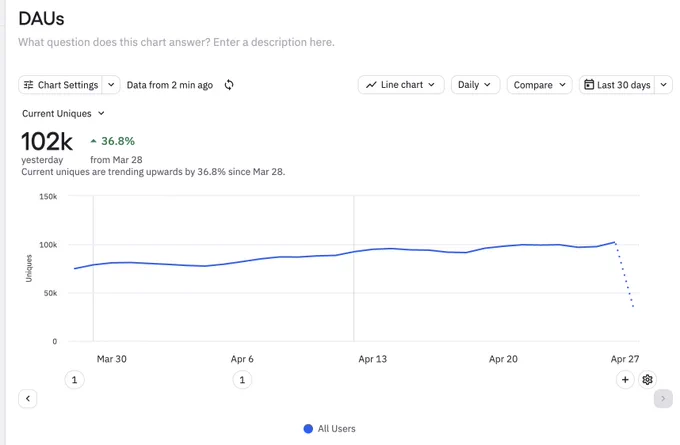Click the gear icon below the chart
The width and height of the screenshot is (680, 445).
point(647,380)
